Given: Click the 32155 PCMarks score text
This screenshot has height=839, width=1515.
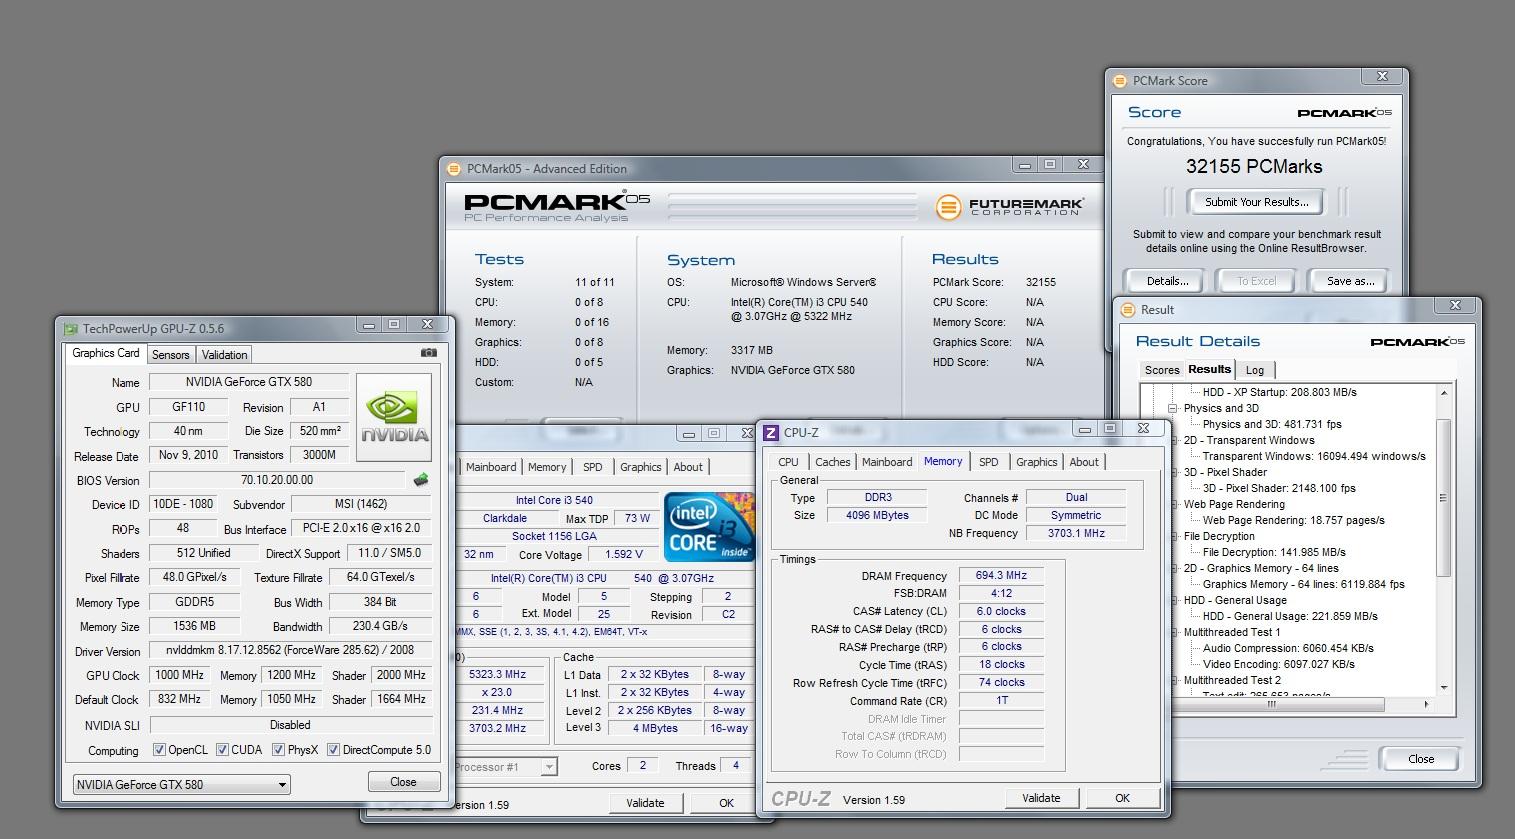Looking at the screenshot, I should click(1254, 167).
